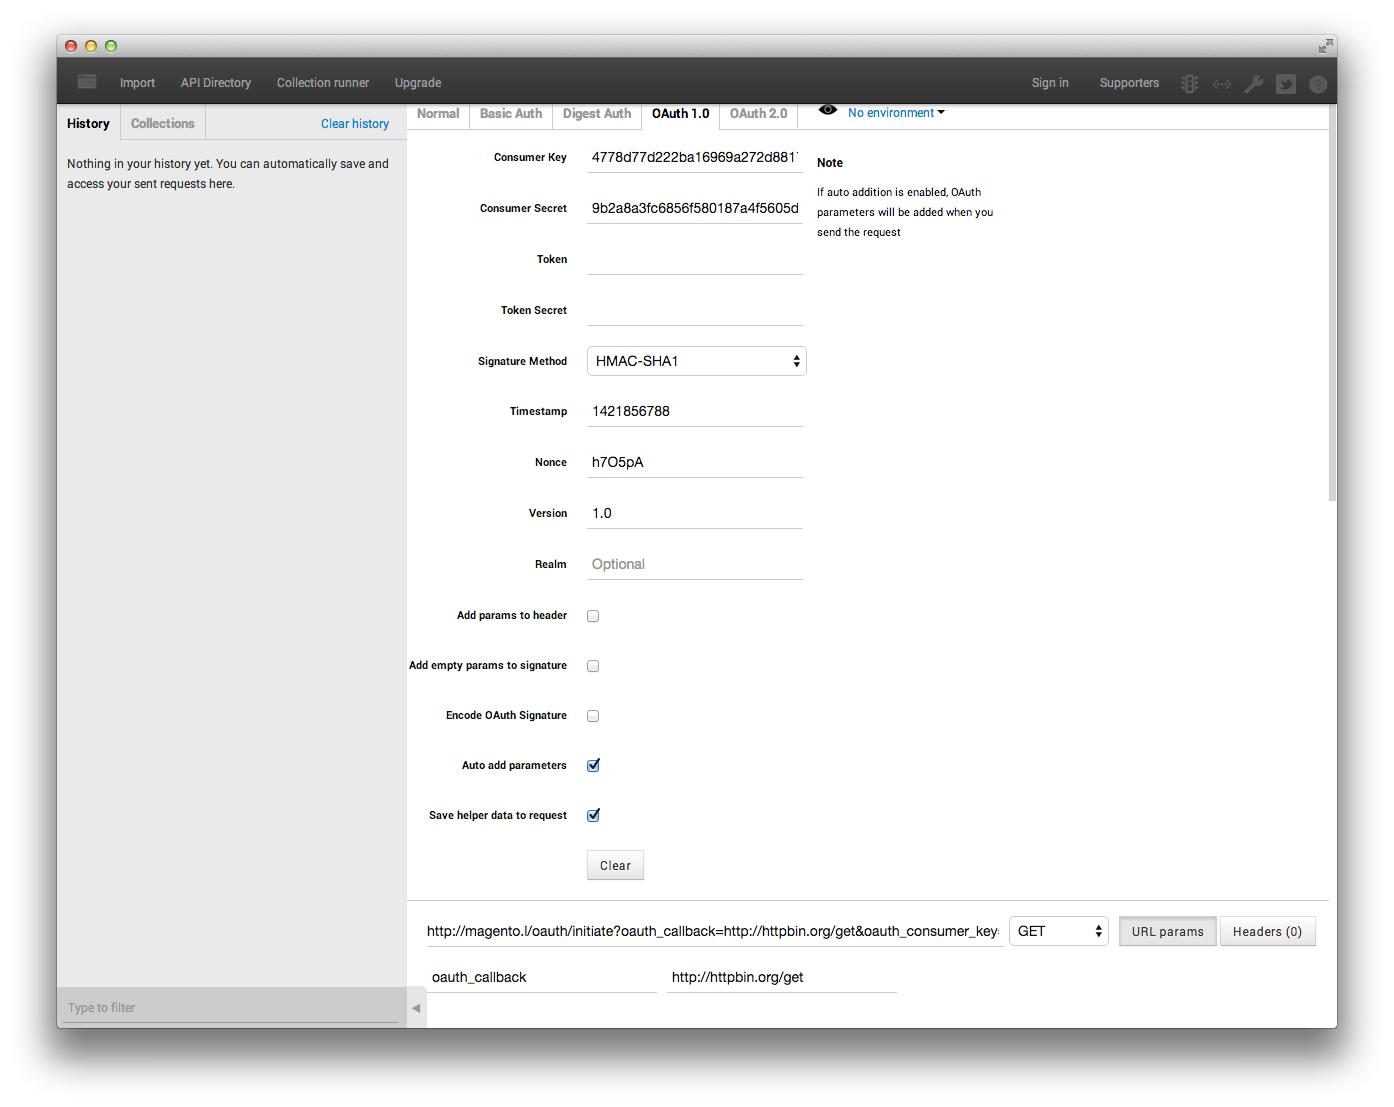Image resolution: width=1394 pixels, height=1107 pixels.
Task: Open the Collection runner
Action: (322, 82)
